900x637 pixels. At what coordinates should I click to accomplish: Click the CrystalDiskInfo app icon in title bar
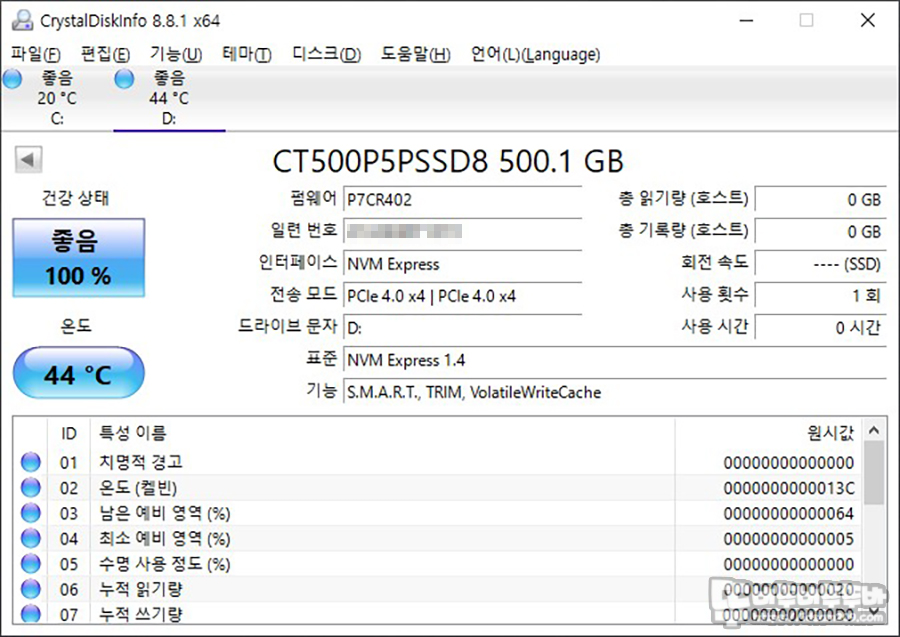click(x=22, y=21)
